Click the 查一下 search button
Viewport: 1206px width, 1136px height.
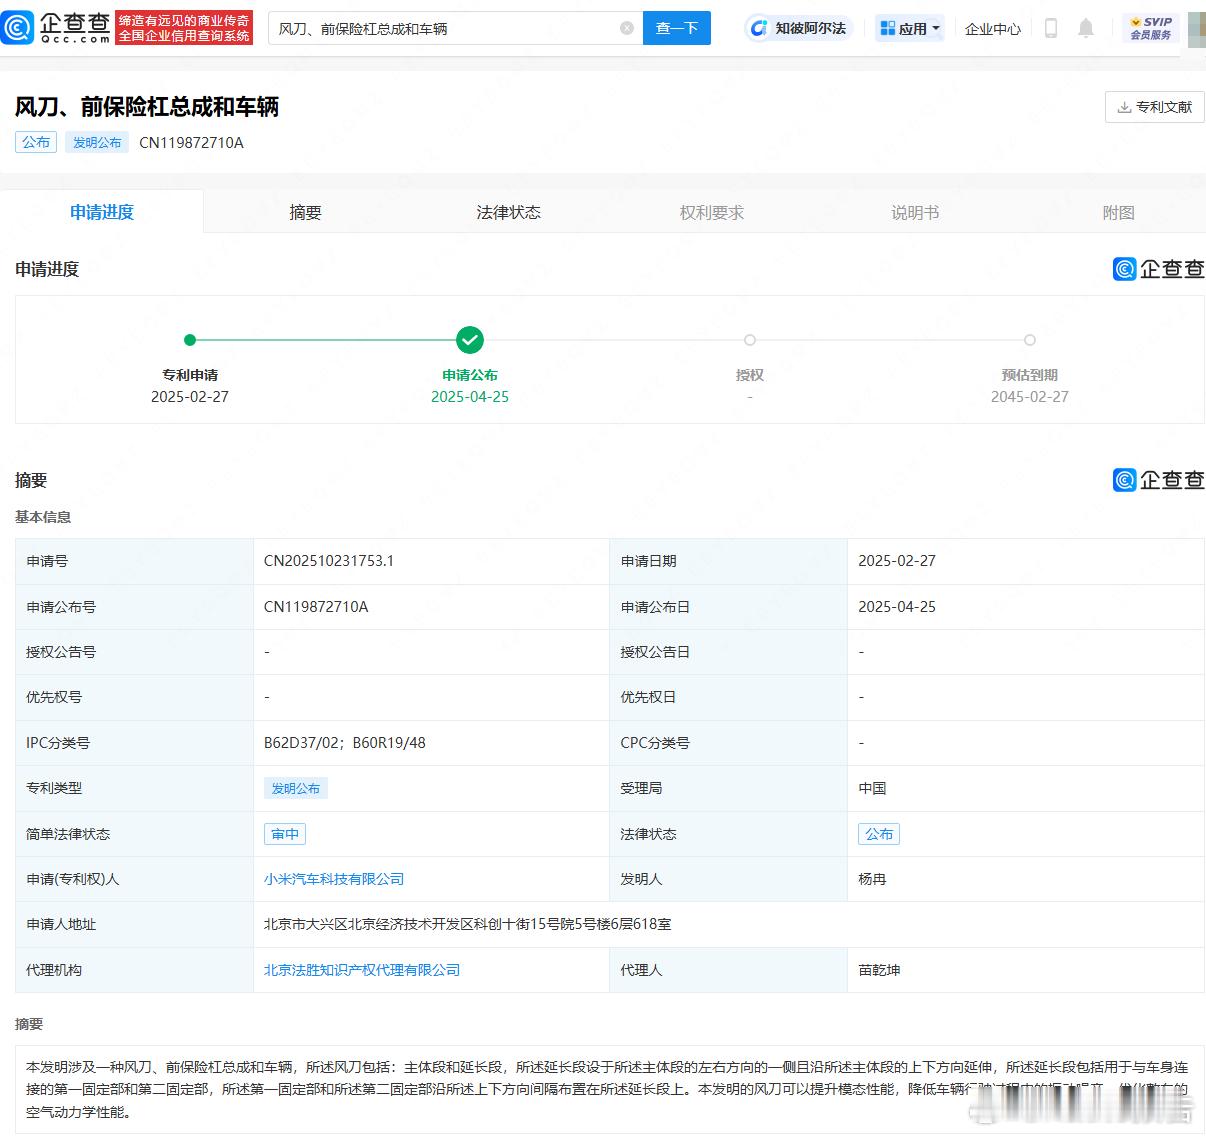pyautogui.click(x=676, y=28)
